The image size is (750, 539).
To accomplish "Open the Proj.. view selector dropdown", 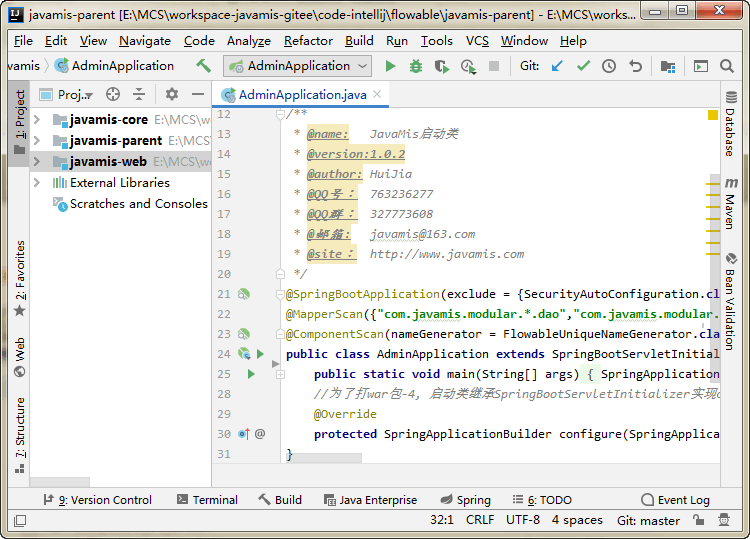I will (x=66, y=95).
